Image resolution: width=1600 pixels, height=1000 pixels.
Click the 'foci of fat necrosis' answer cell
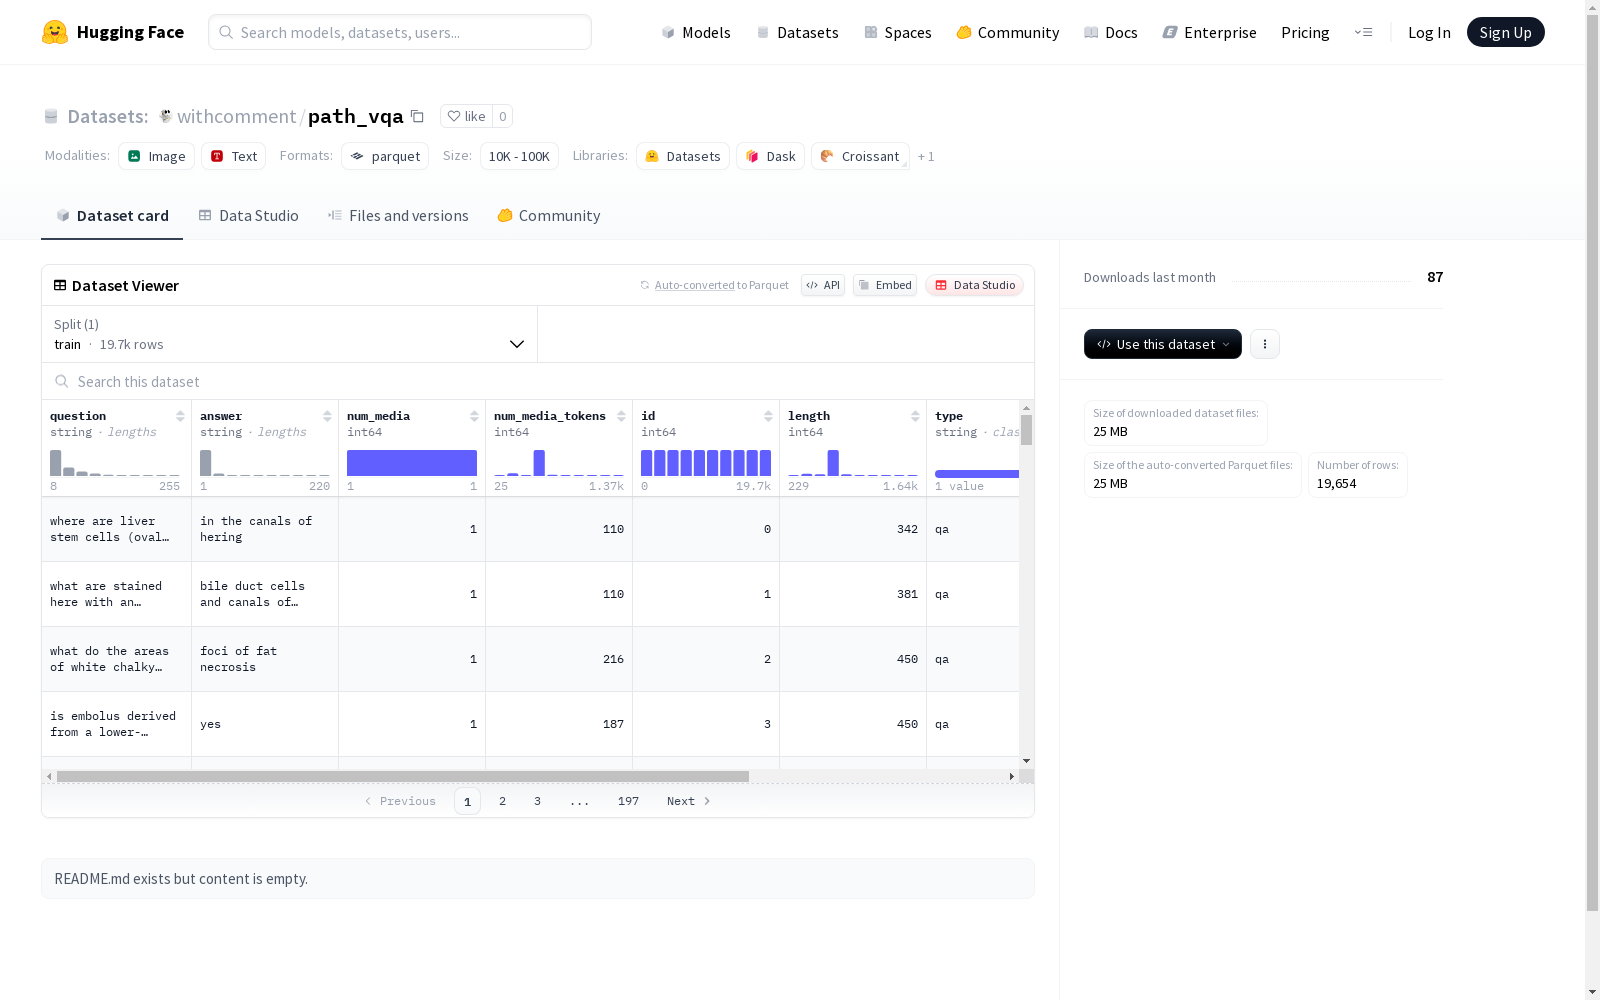click(x=265, y=659)
